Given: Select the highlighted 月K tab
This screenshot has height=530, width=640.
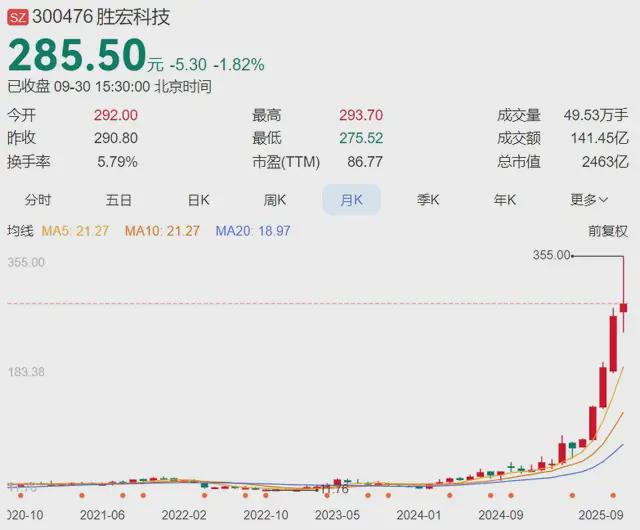Looking at the screenshot, I should pos(351,200).
